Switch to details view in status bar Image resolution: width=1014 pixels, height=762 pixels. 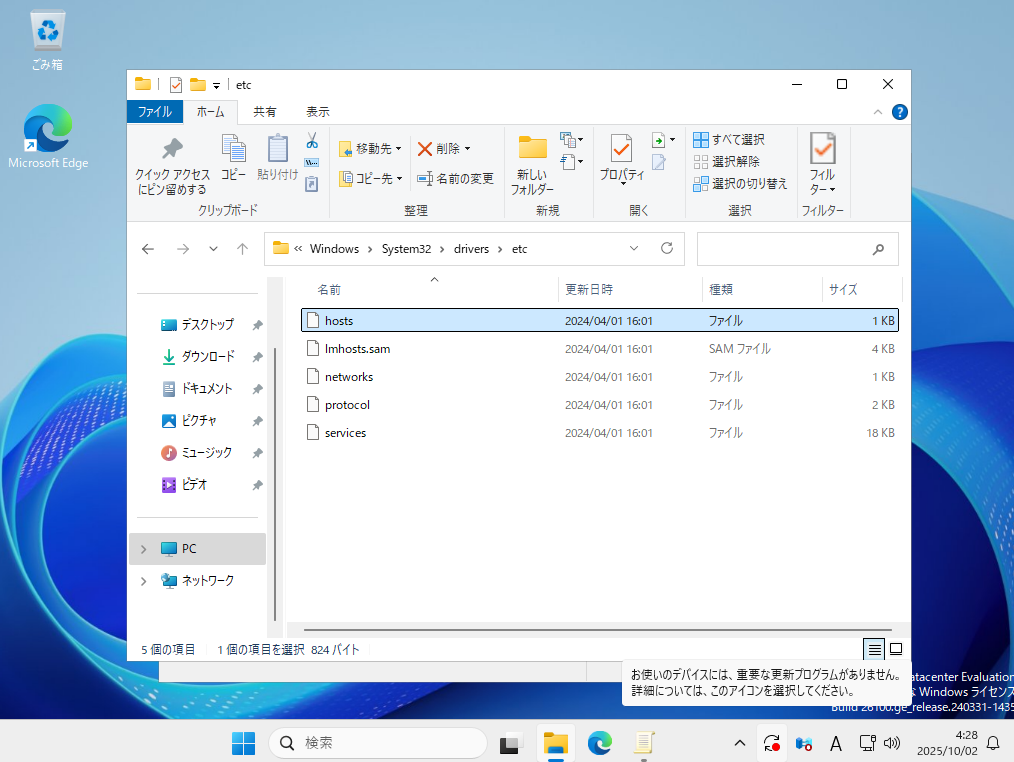pyautogui.click(x=874, y=649)
